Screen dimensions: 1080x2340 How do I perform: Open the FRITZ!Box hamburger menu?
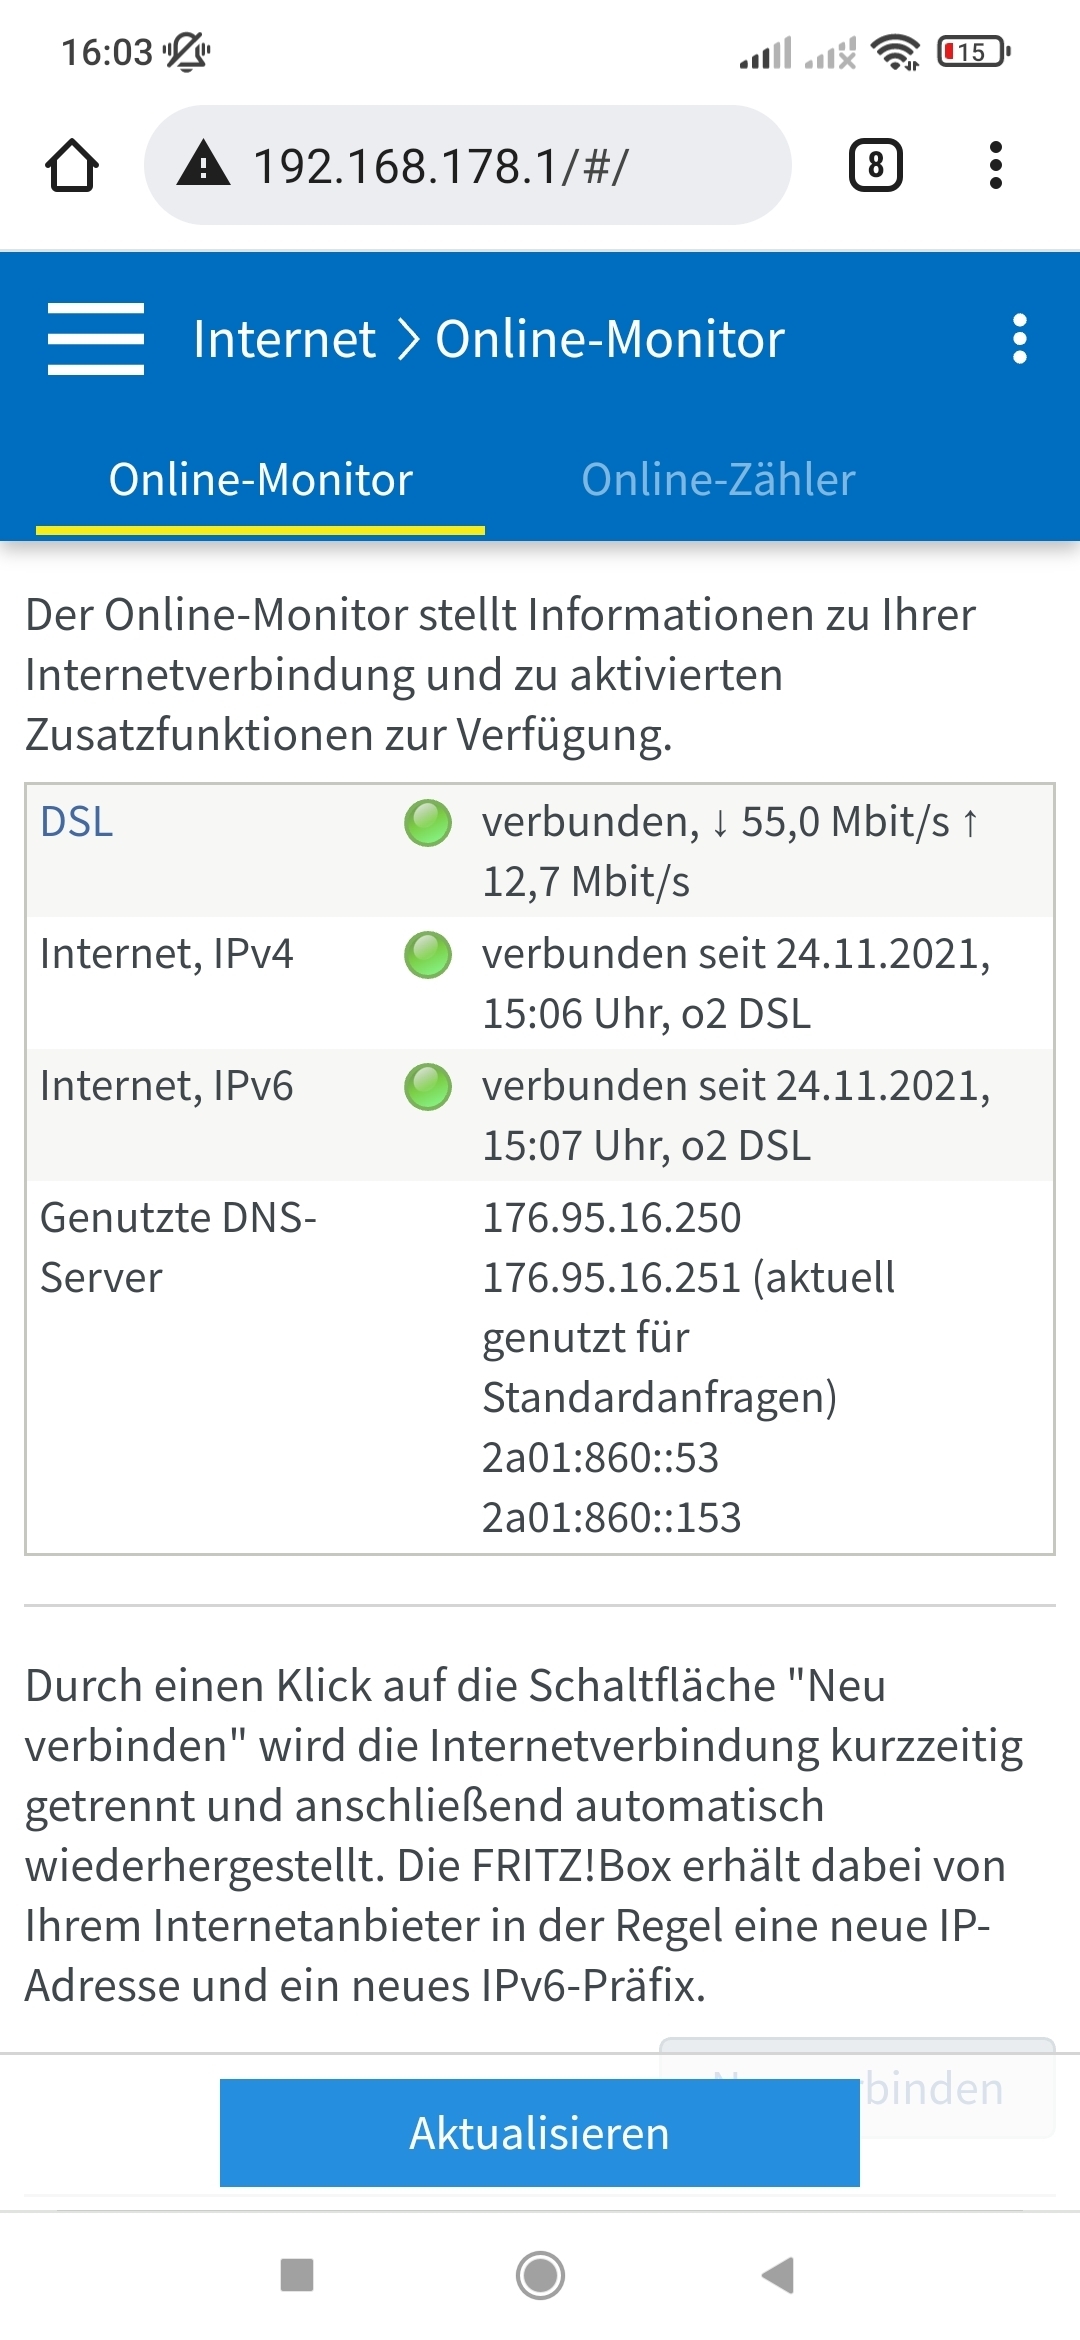[x=96, y=339]
